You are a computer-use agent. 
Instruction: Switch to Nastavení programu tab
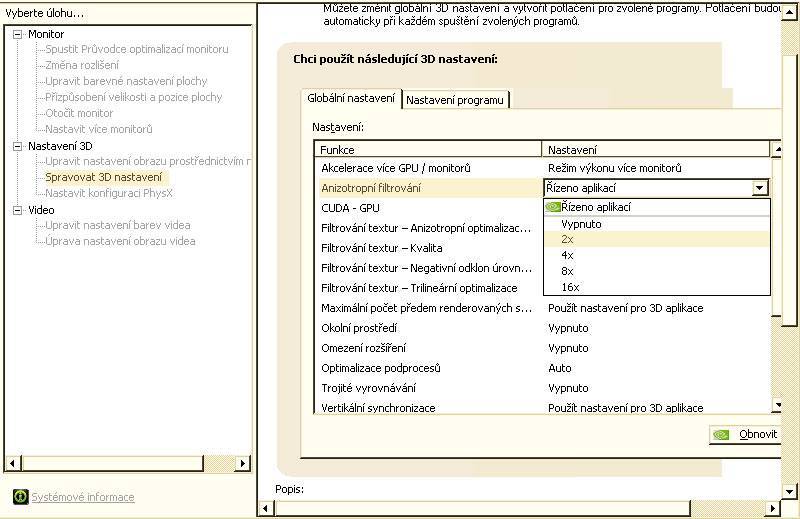[455, 100]
